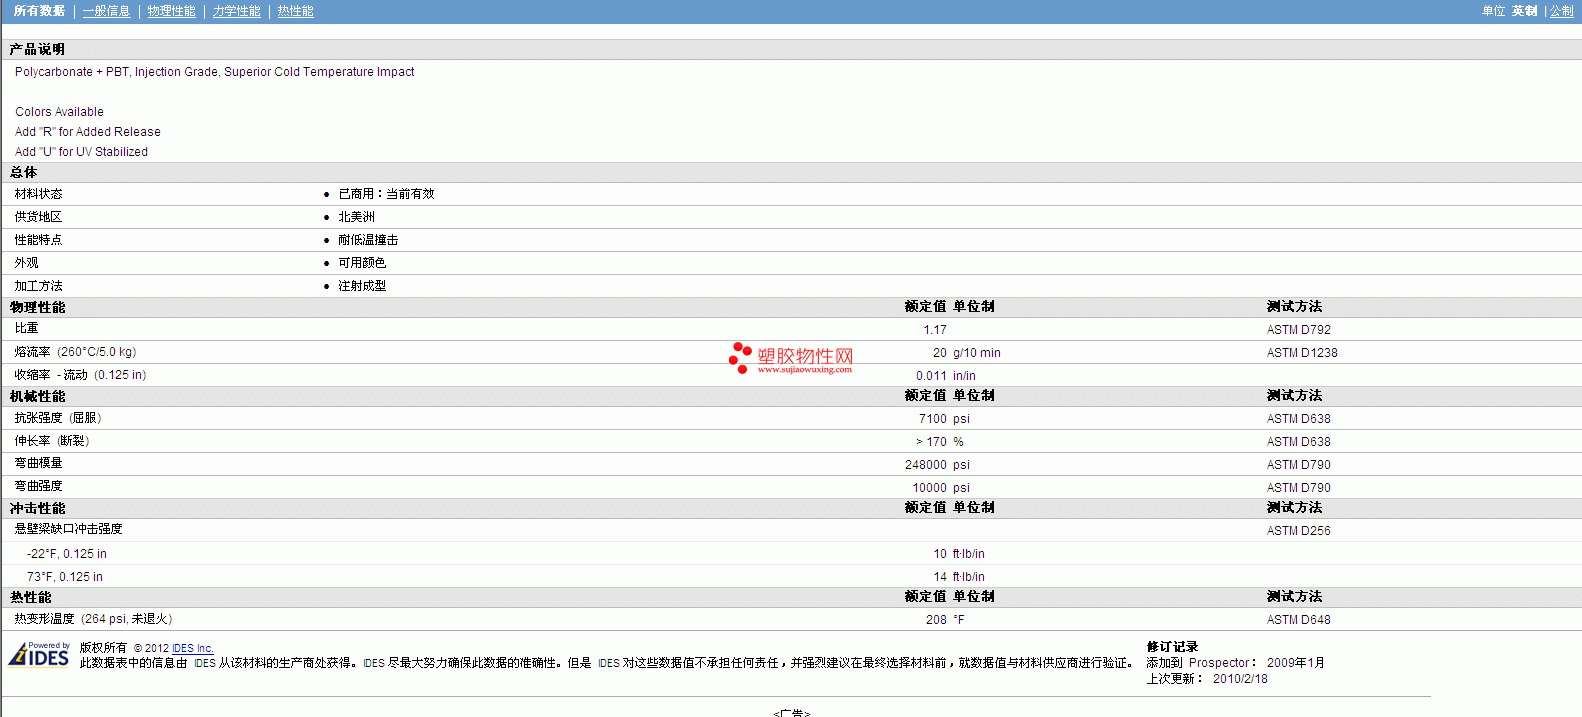Viewport: 1582px width, 717px height.
Task: Open the Prospector link in revision record
Action: pyautogui.click(x=1219, y=663)
